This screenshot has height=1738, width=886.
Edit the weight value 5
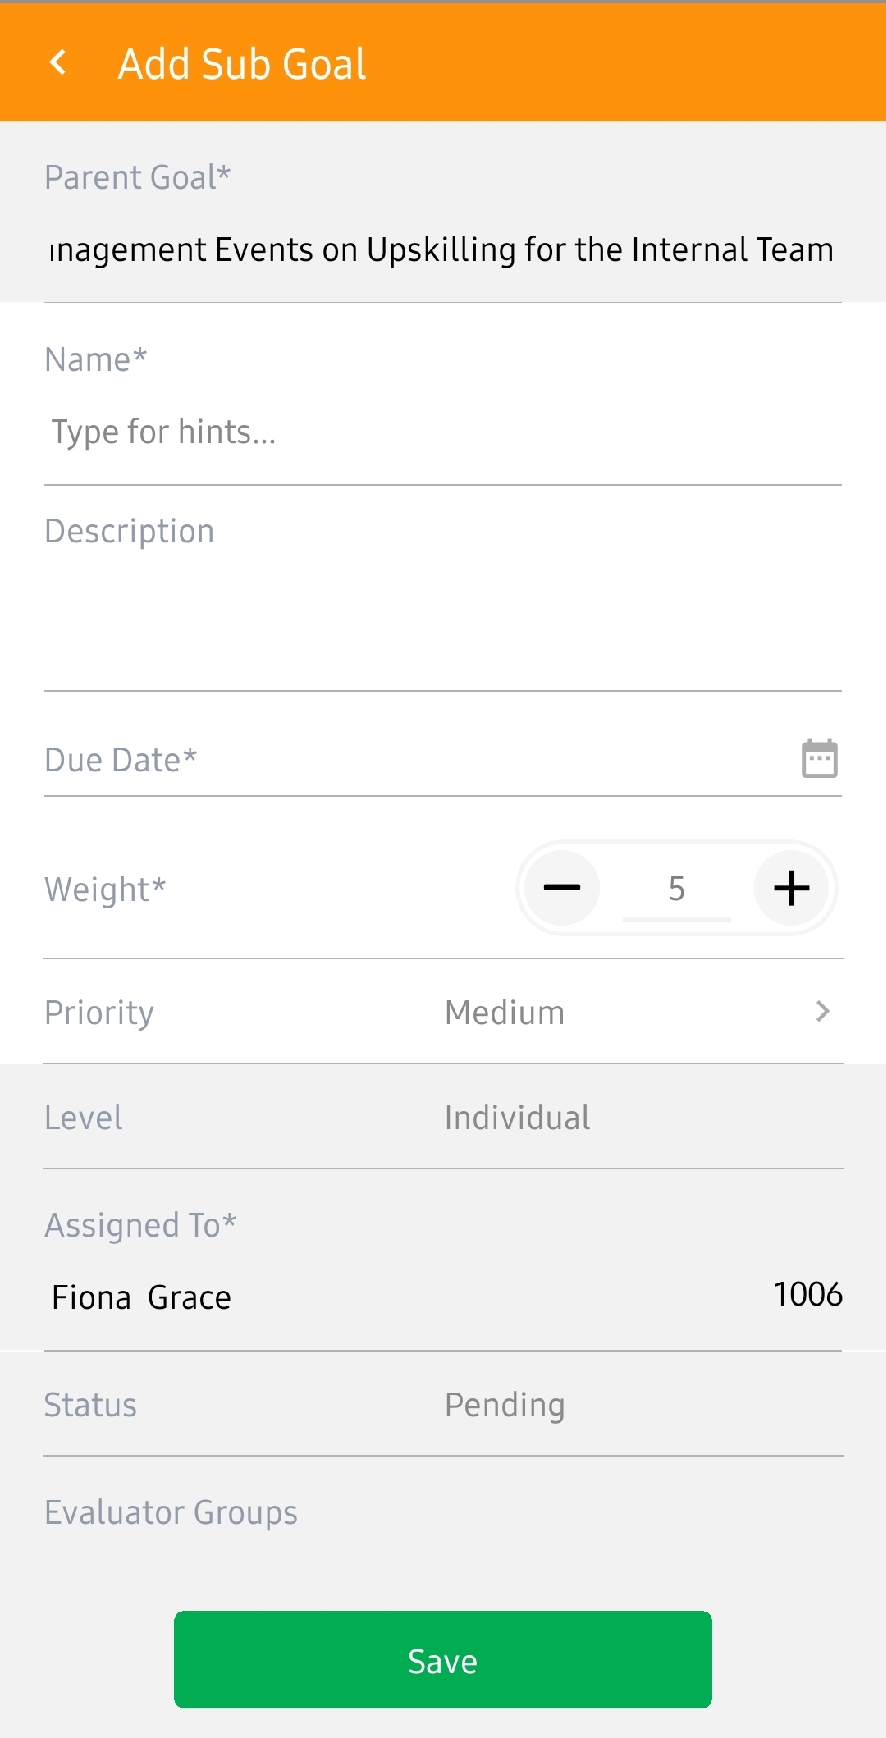pyautogui.click(x=677, y=888)
